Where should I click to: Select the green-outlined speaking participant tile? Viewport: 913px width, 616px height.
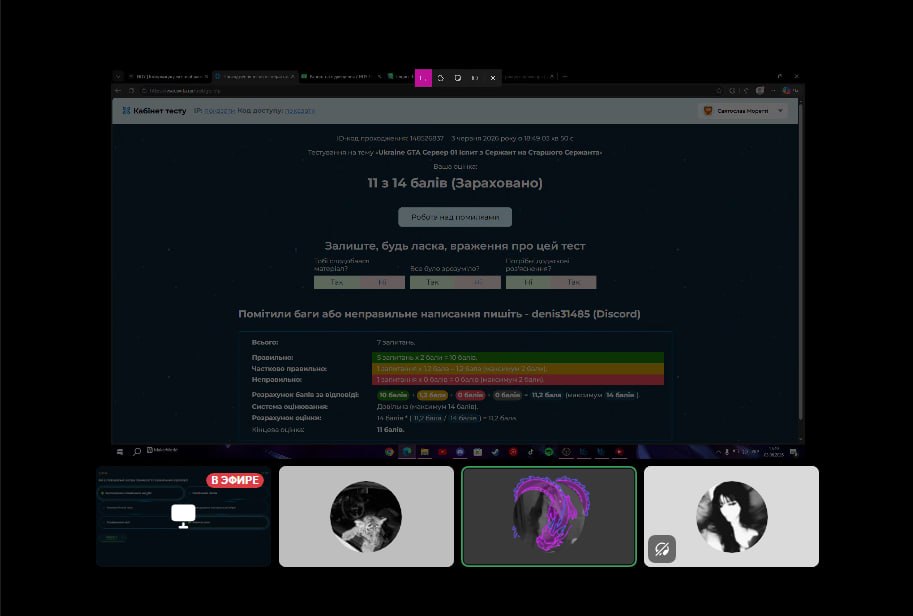tap(549, 516)
